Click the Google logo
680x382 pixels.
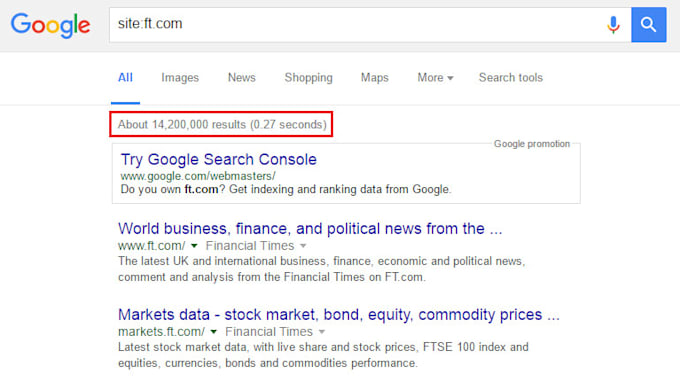coord(50,25)
